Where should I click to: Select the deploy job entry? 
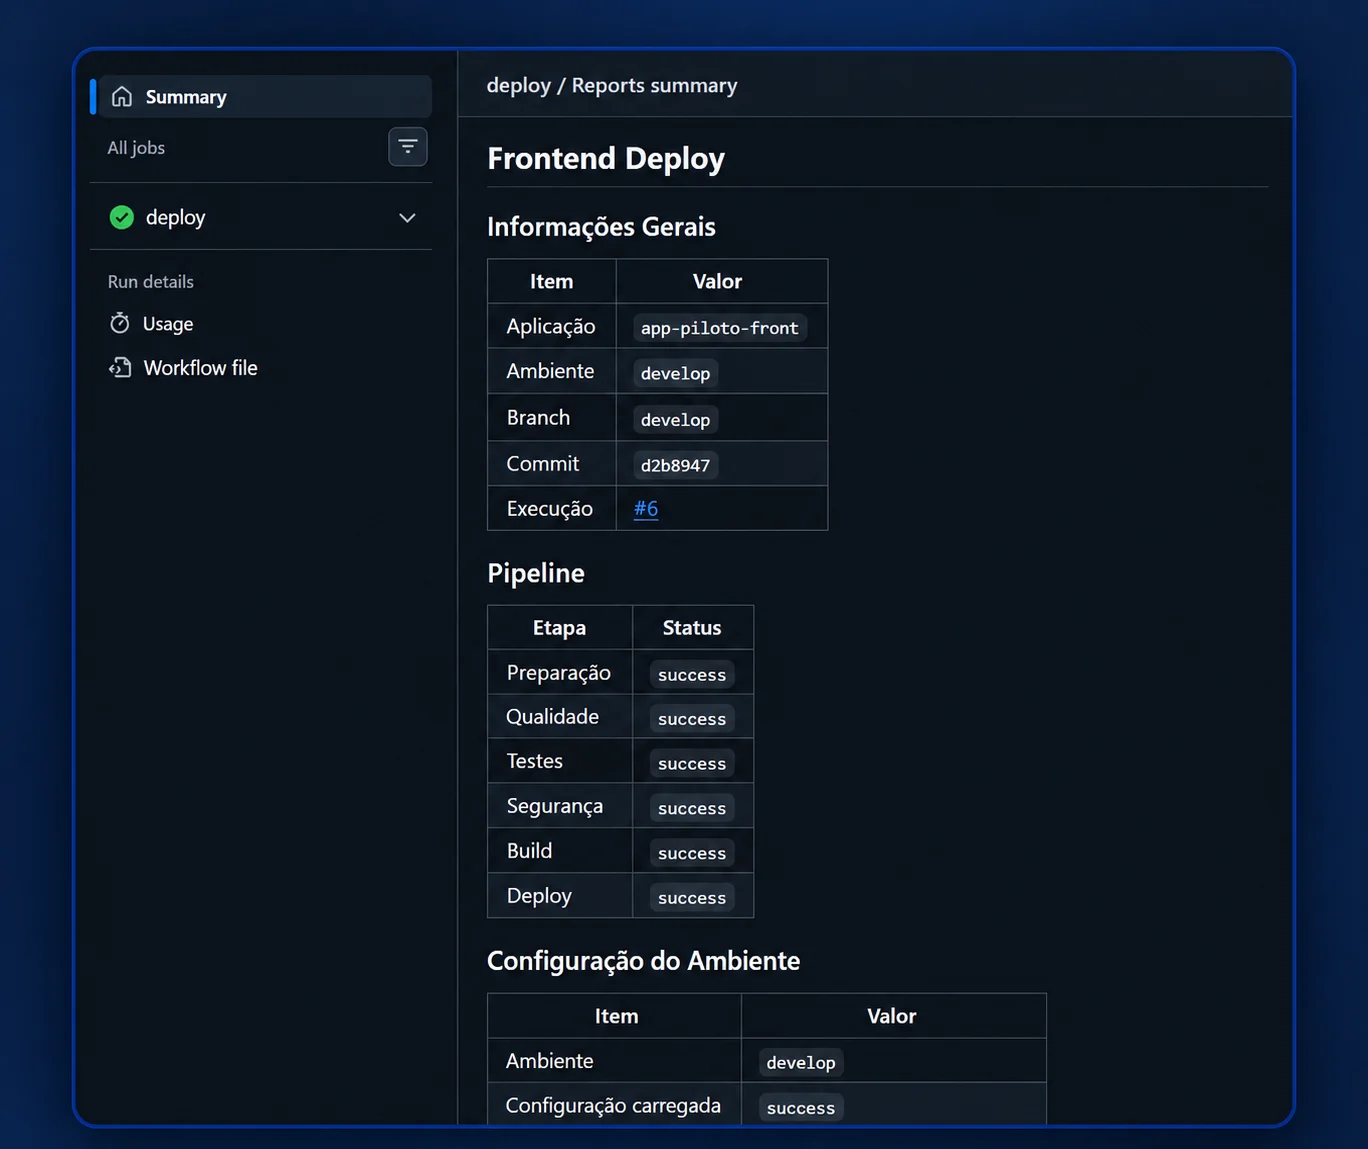(x=262, y=217)
